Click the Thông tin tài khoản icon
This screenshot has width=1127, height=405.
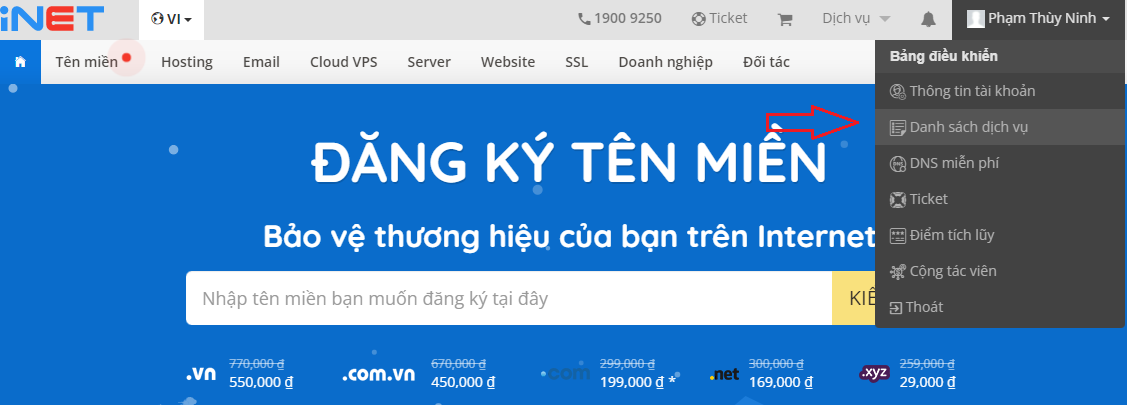[x=898, y=91]
